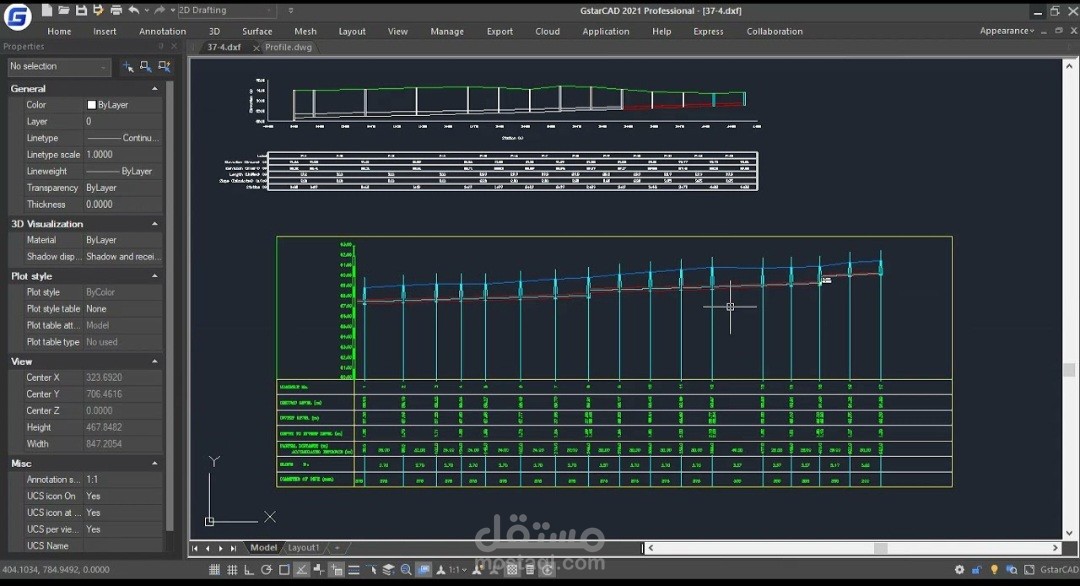Open the Appearance dropdown menu
This screenshot has height=586, width=1080.
1007,31
